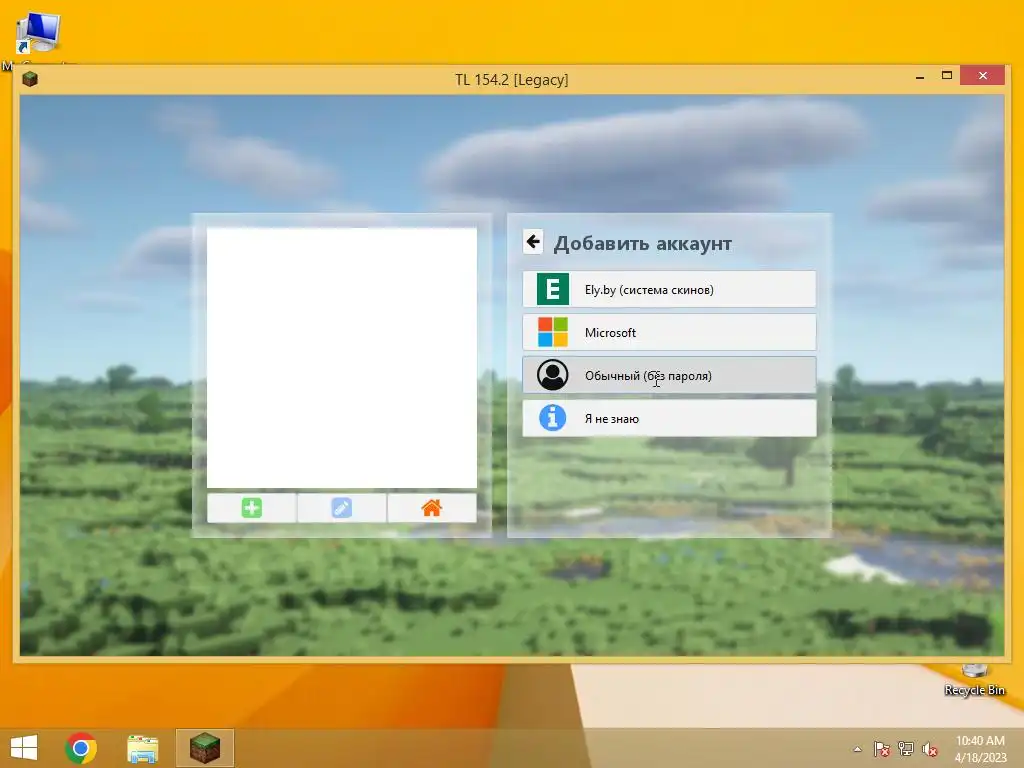
Task: Click the empty white accounts list area
Action: 342,357
